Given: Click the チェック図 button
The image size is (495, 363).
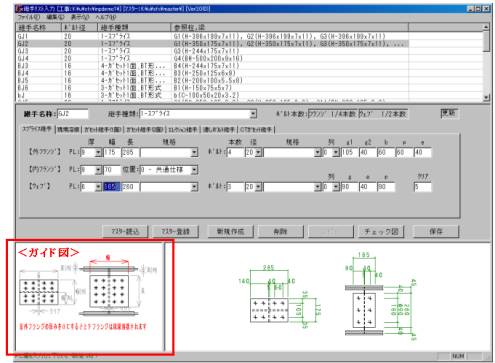Looking at the screenshot, I should (381, 231).
